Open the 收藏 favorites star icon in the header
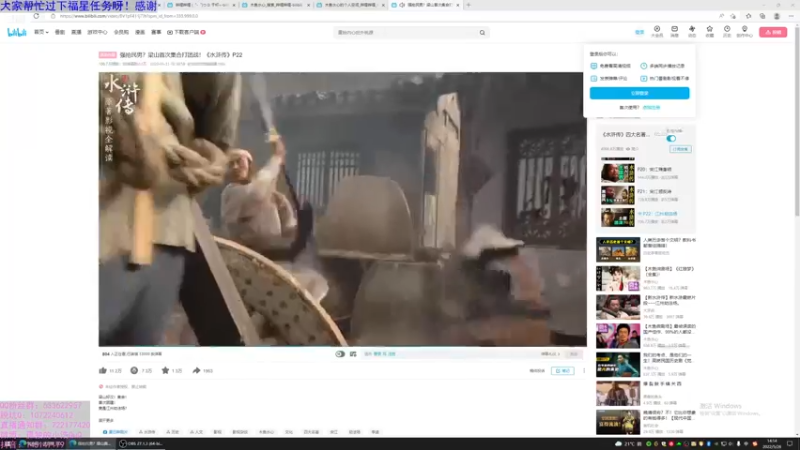800x450 pixels. [x=709, y=32]
